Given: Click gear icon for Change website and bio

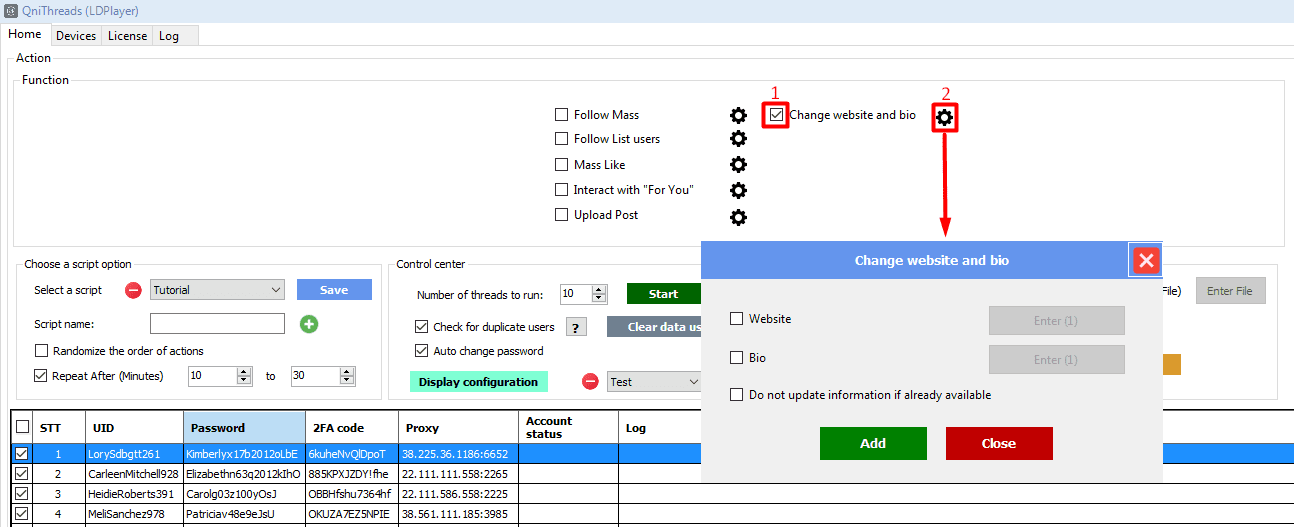Looking at the screenshot, I should point(945,118).
